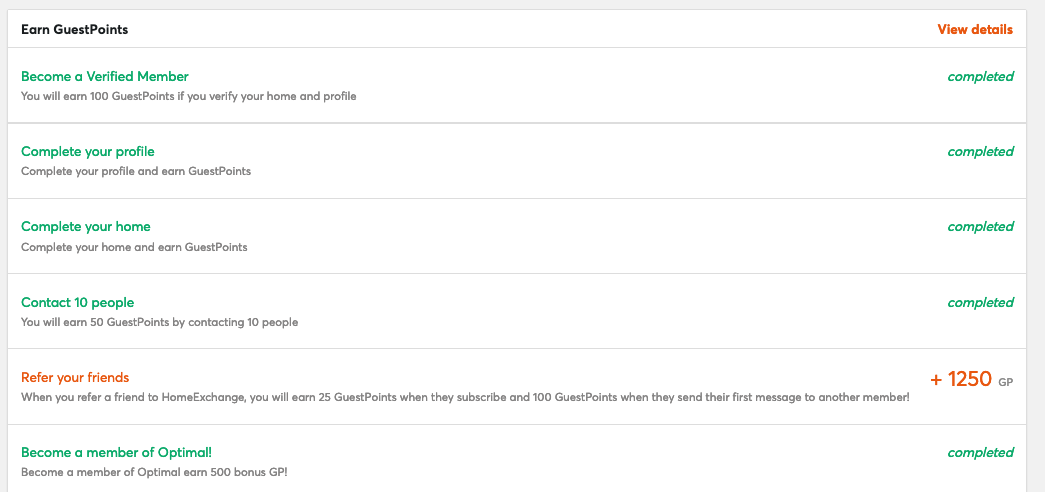1045x492 pixels.
Task: Click the Refer your friends link
Action: coord(75,377)
